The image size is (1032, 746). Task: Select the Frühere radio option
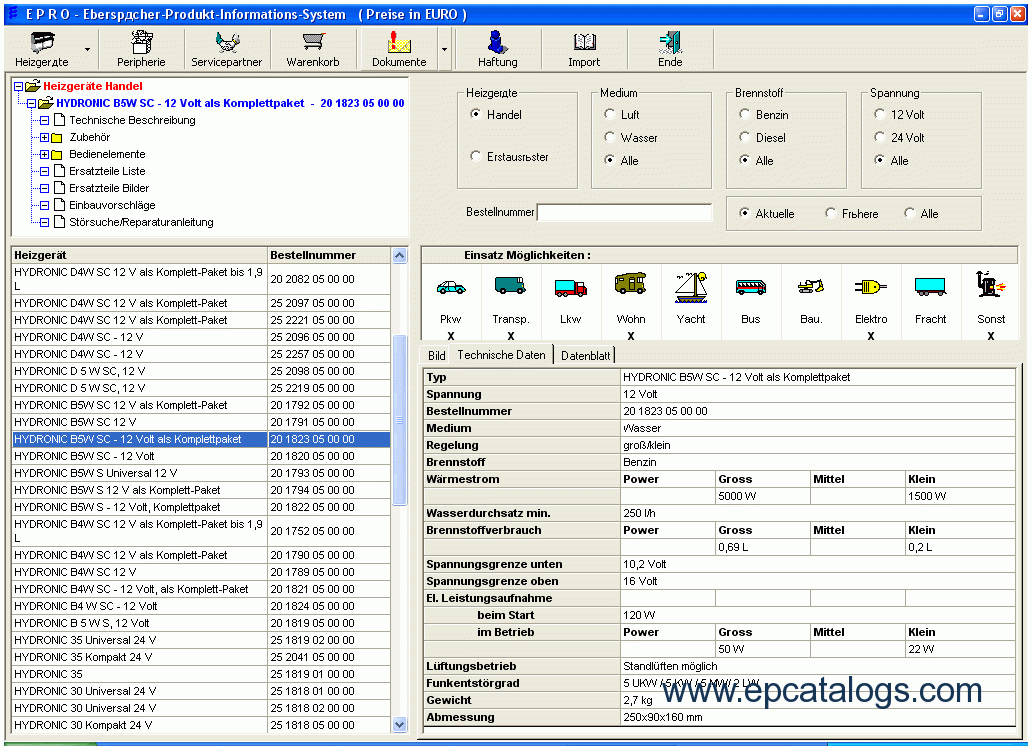[830, 213]
